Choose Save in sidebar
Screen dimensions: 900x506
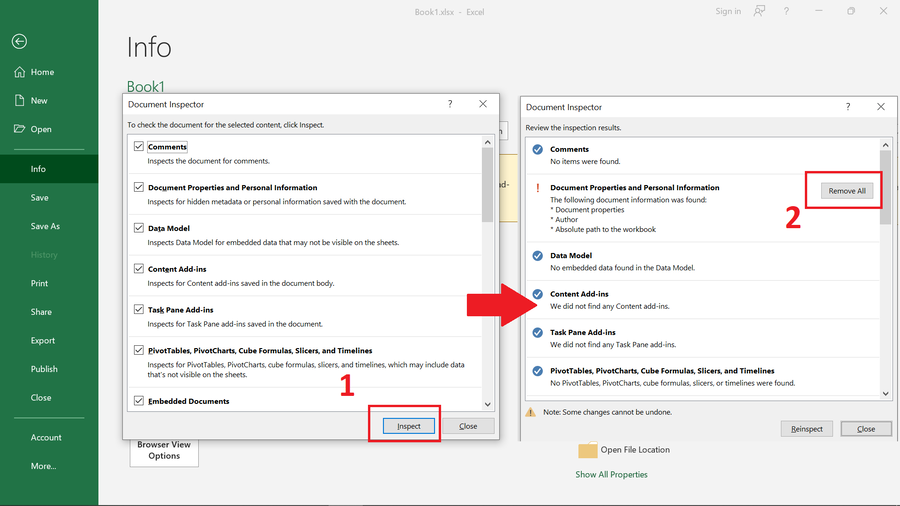pyautogui.click(x=40, y=197)
